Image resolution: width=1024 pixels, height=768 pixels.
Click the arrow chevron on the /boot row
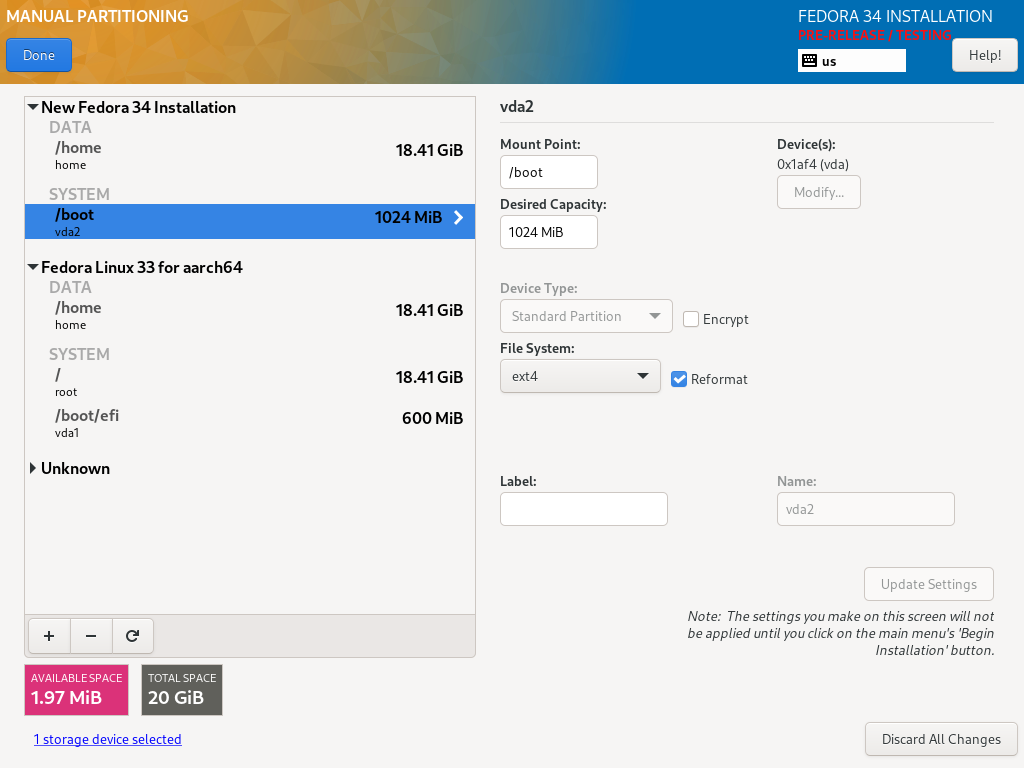[458, 217]
